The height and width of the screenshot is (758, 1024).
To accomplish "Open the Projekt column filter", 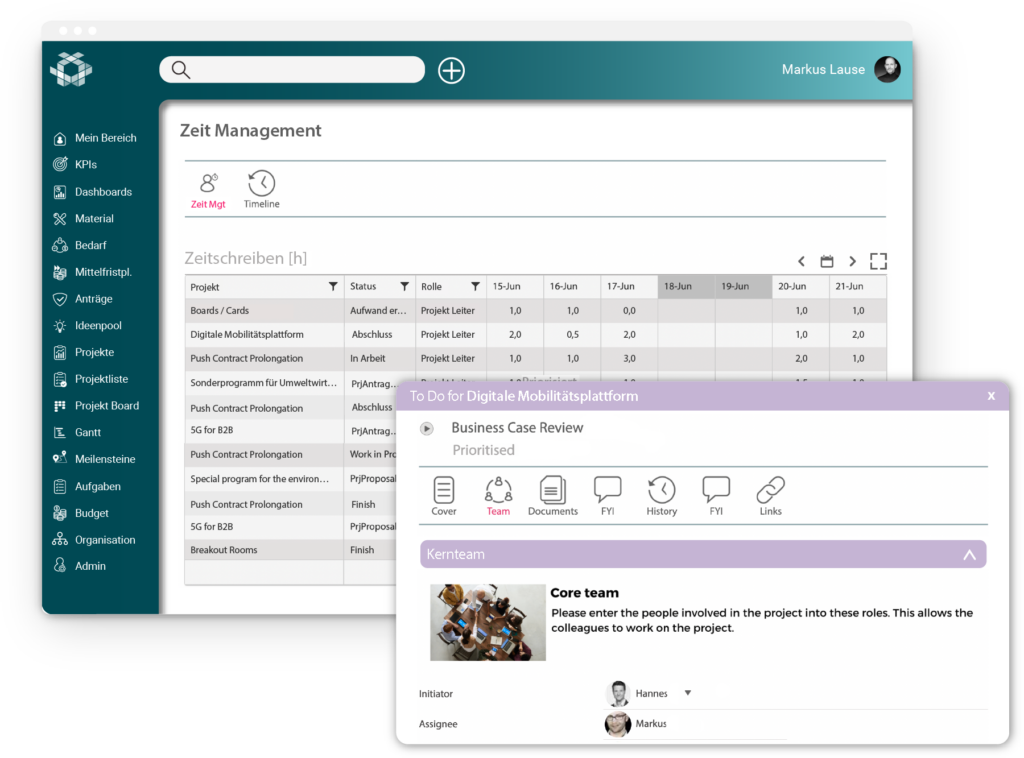I will tap(333, 287).
